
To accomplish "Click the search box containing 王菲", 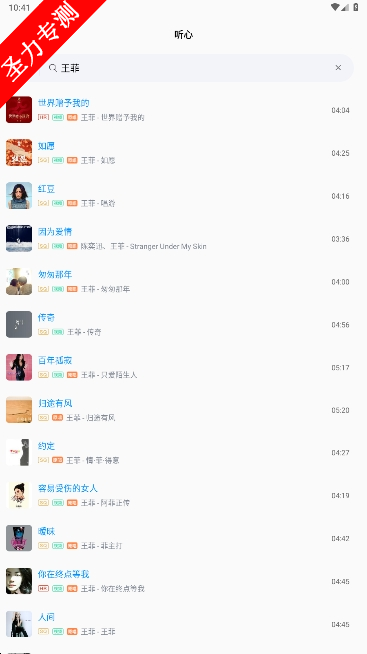I will click(x=196, y=68).
